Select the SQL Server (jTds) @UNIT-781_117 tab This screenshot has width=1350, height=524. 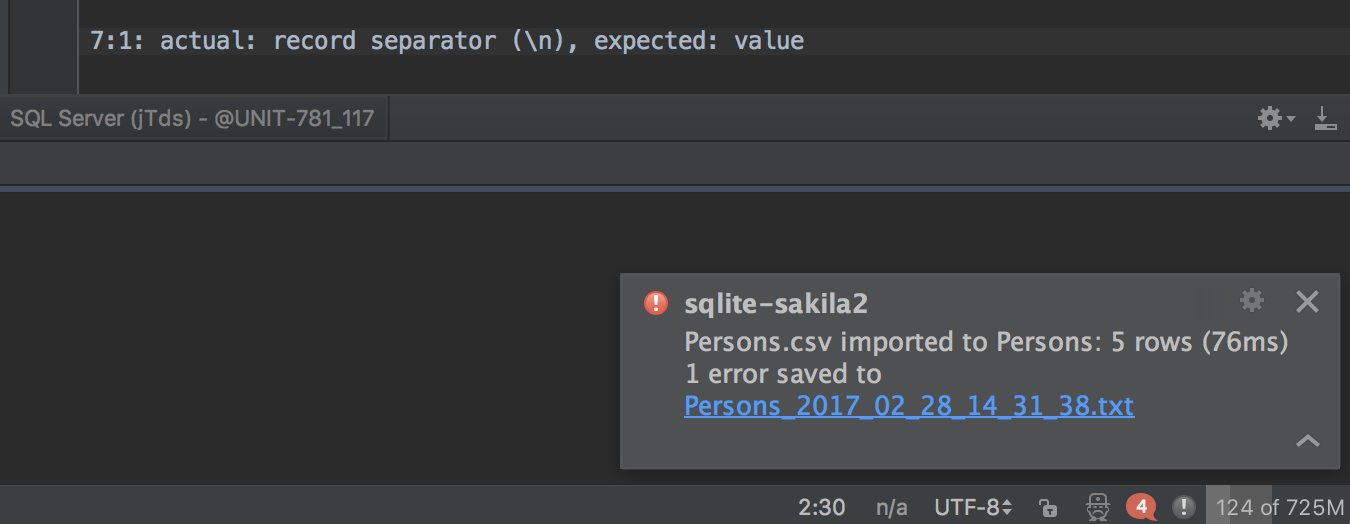click(x=192, y=119)
